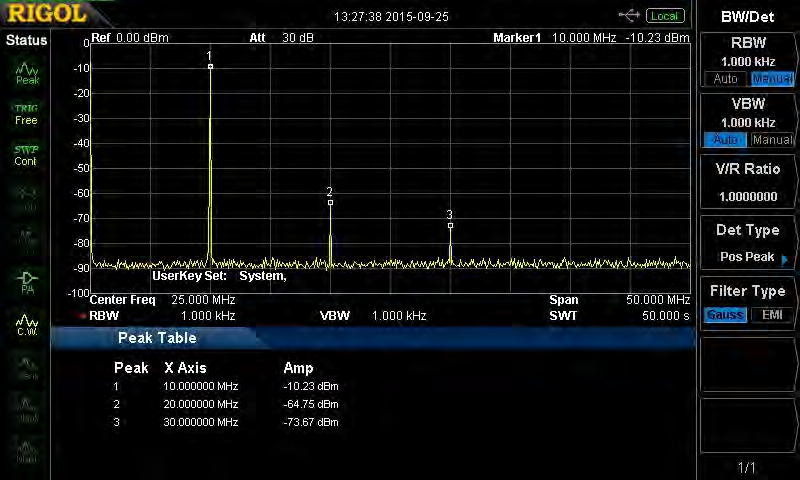Click the -73.67 dBm amplitude cell
Screen dimensions: 800x480
coord(311,422)
